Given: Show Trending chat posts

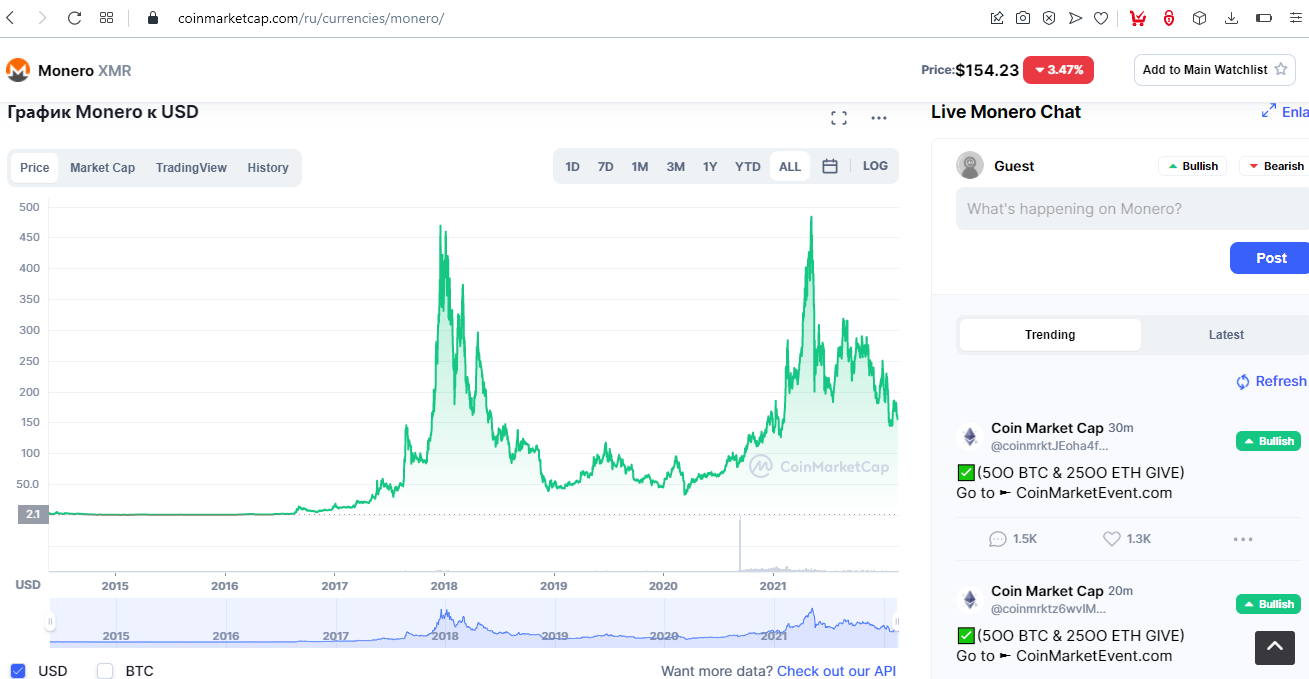Looking at the screenshot, I should [1050, 335].
